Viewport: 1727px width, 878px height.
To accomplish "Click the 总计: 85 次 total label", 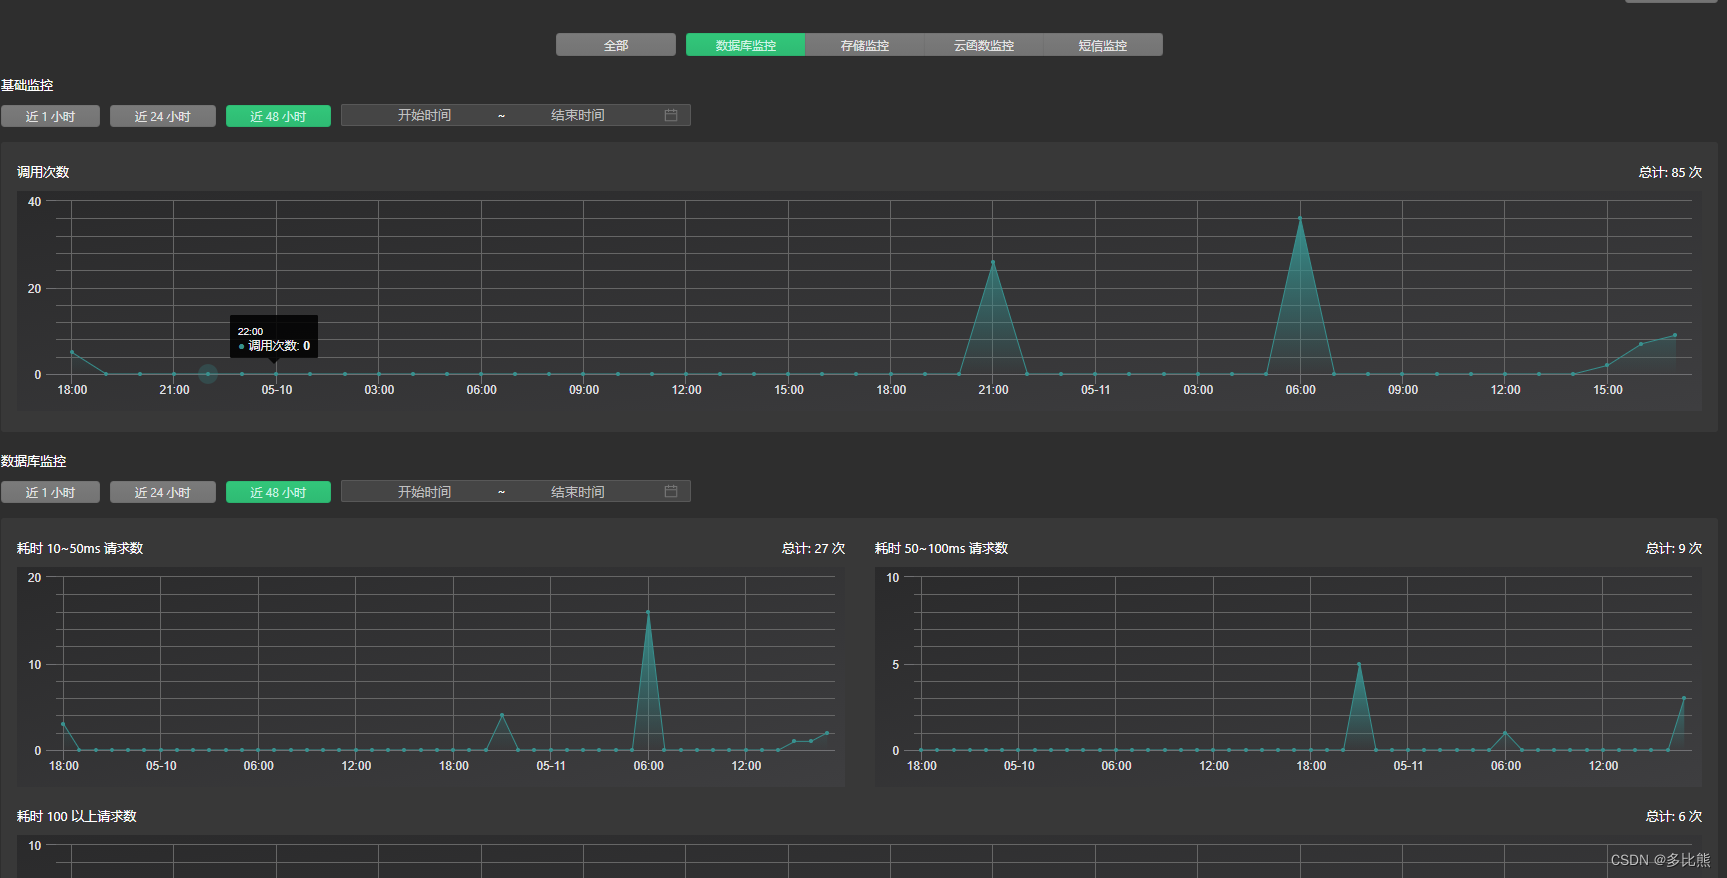I will 1670,172.
